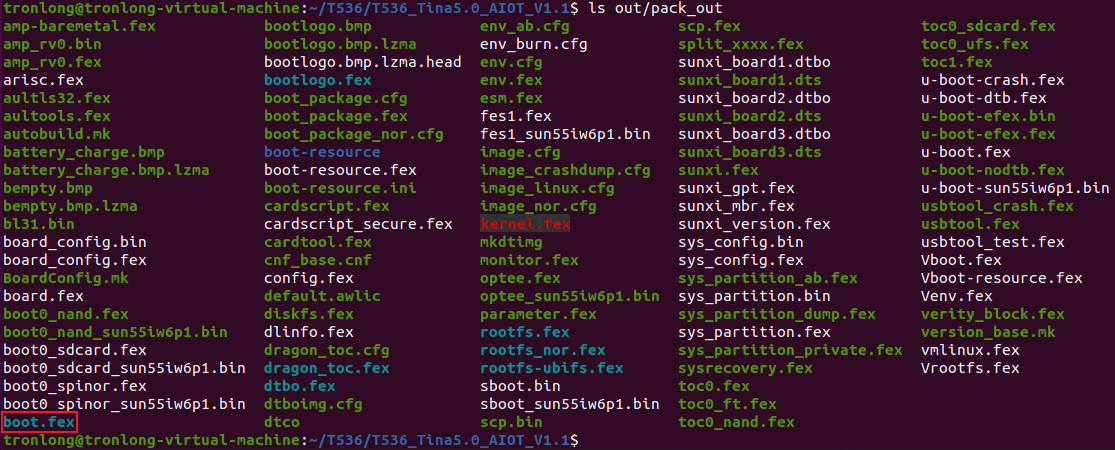This screenshot has height=450, width=1115.
Task: Click the toc0_sdcard.fex entry
Action: tap(988, 26)
